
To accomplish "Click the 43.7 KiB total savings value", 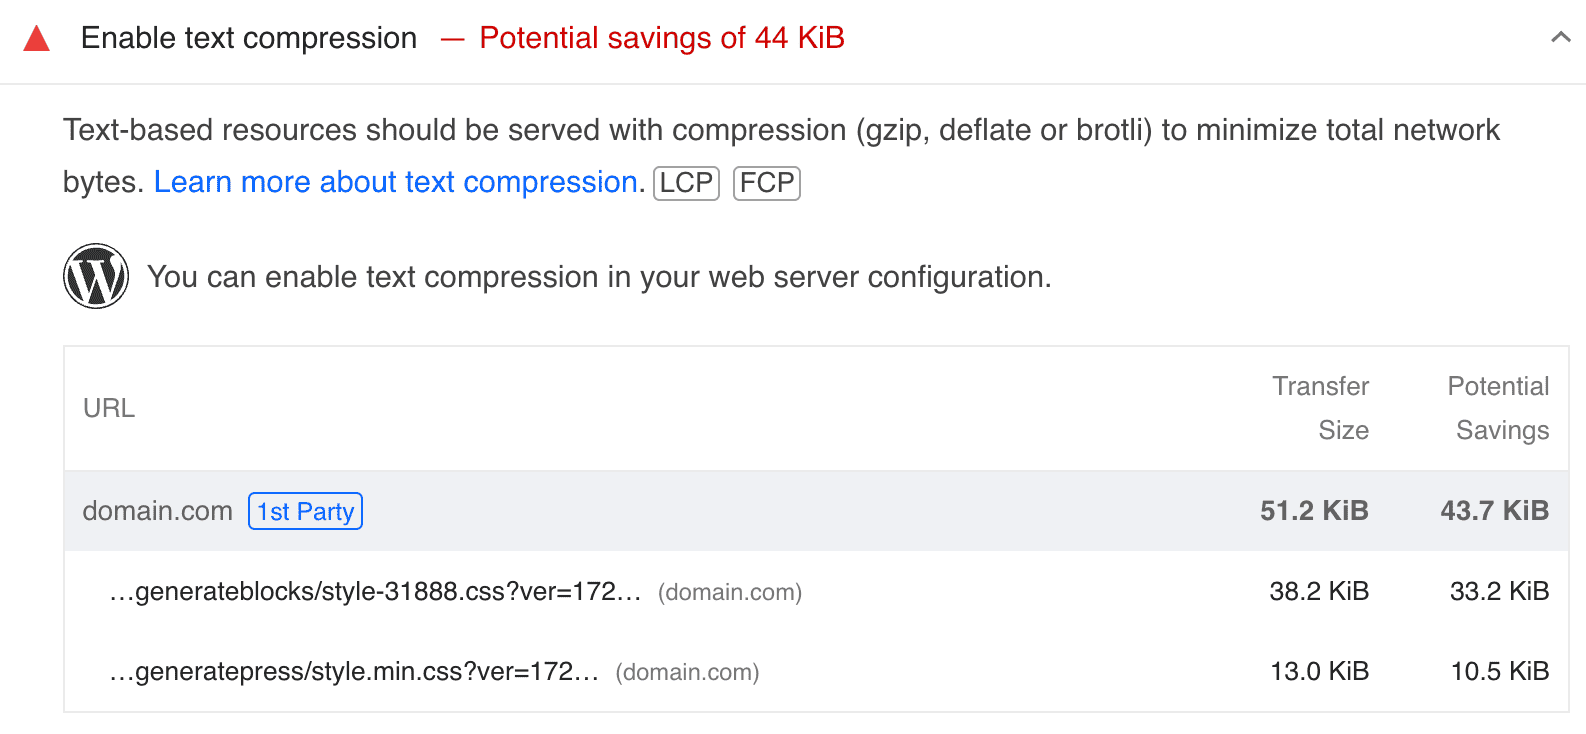I will tap(1494, 511).
